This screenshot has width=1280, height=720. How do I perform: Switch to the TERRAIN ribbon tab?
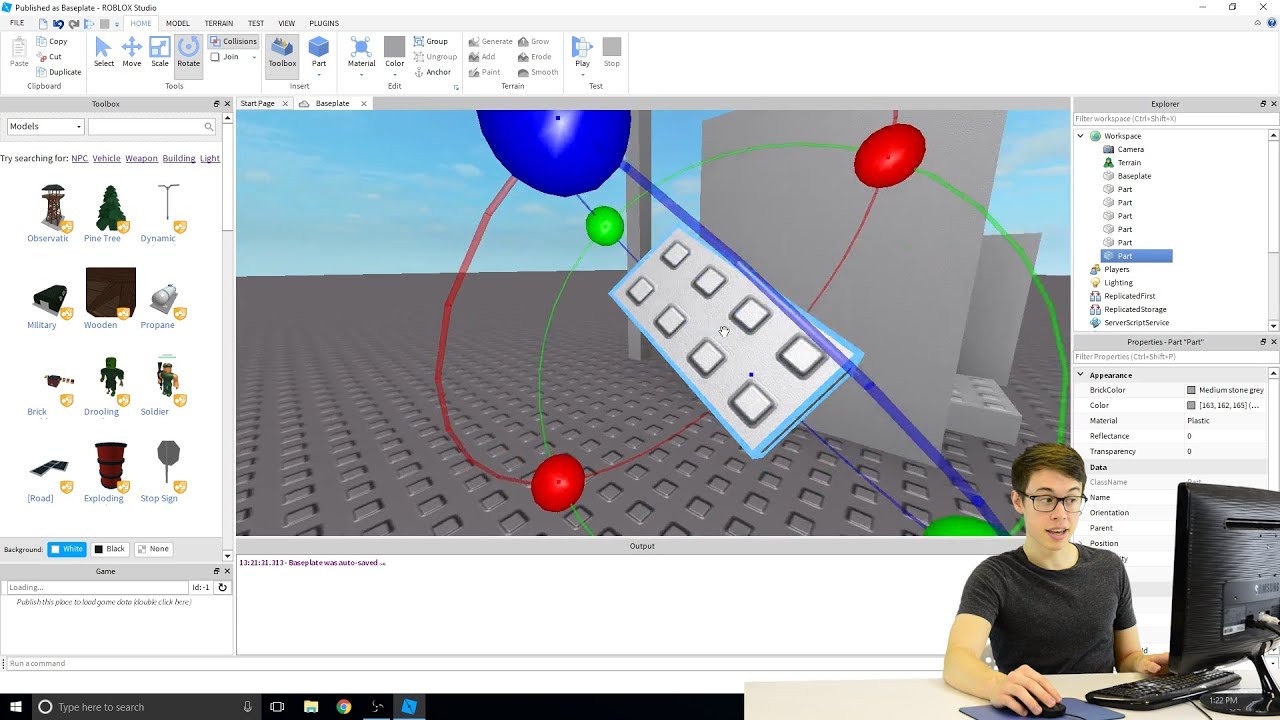[218, 23]
